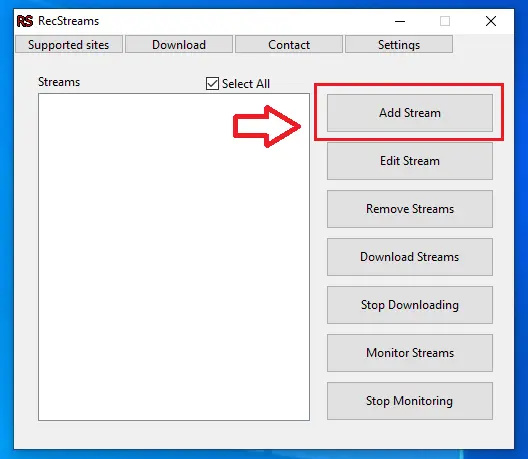Viewport: 528px width, 459px height.
Task: Minimize the RecStreams window
Action: click(x=400, y=21)
